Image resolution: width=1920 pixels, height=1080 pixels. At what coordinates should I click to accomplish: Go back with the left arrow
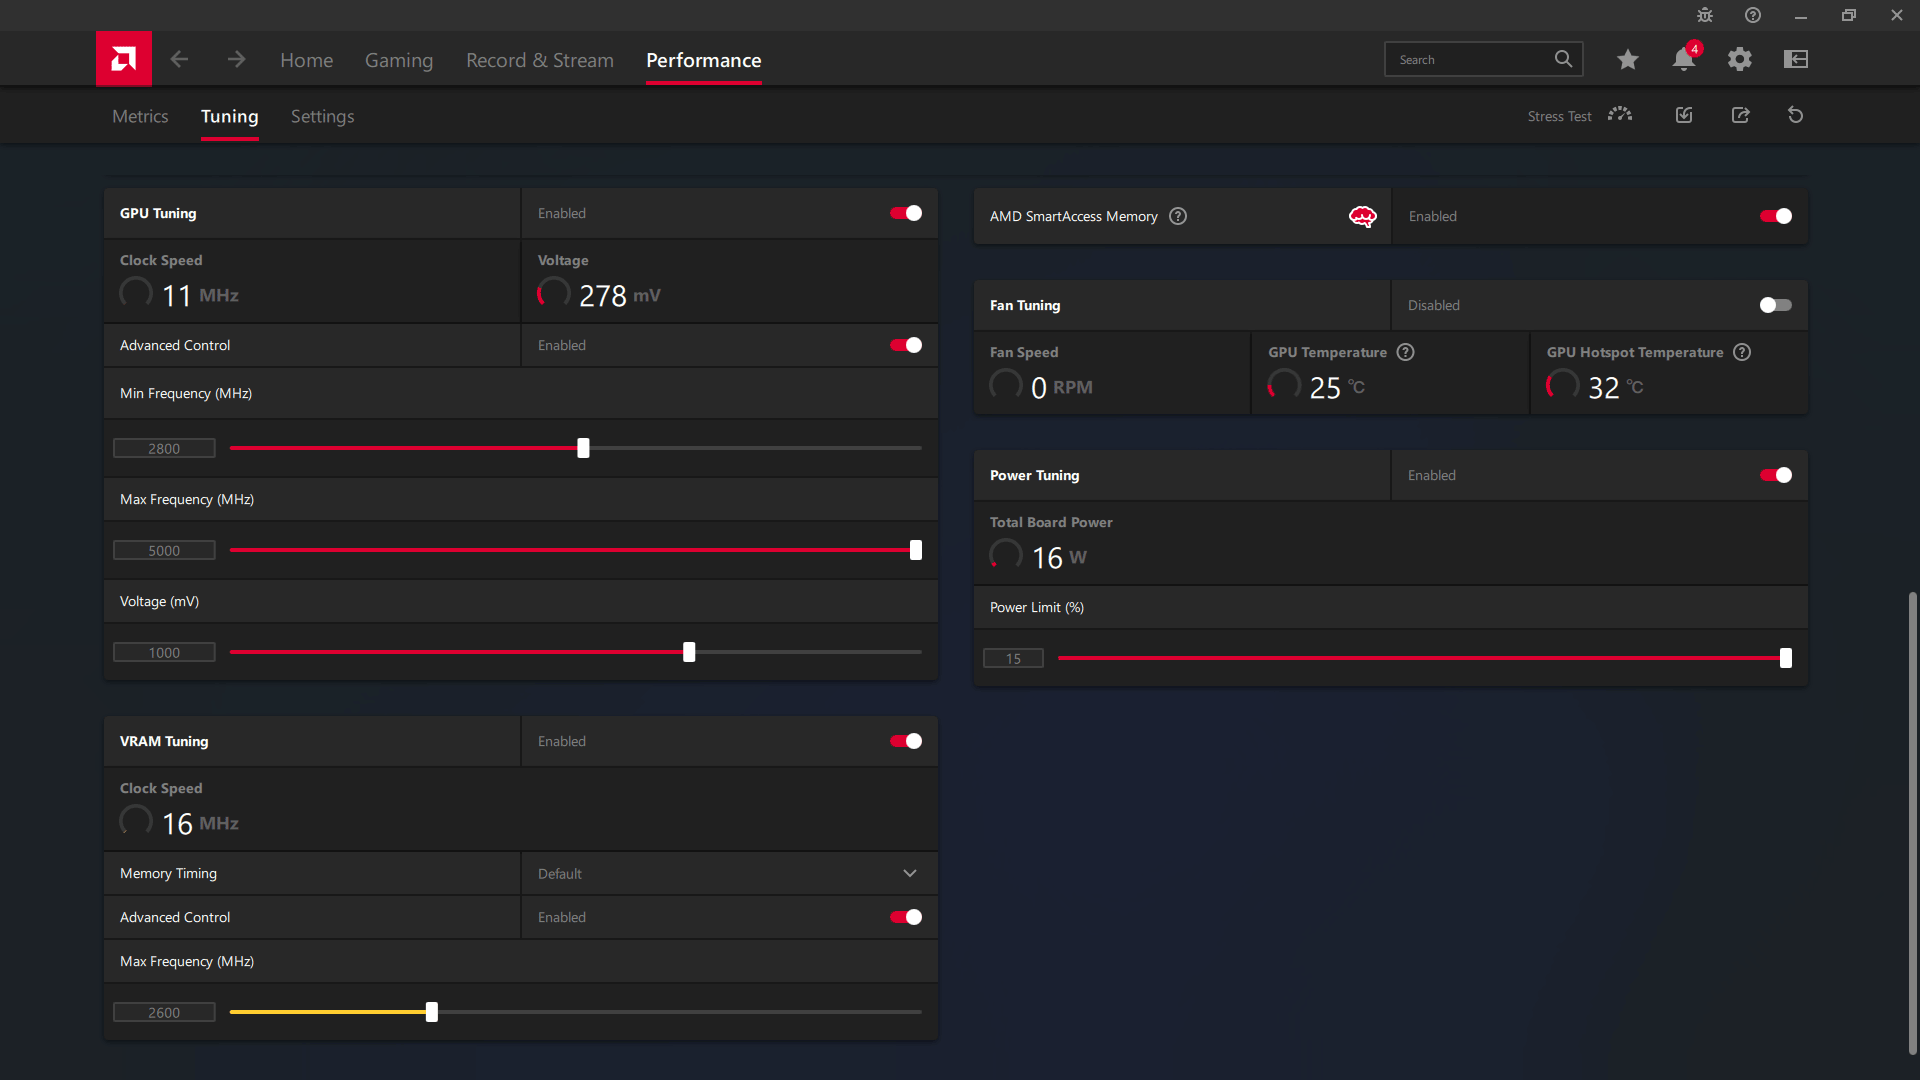179,59
